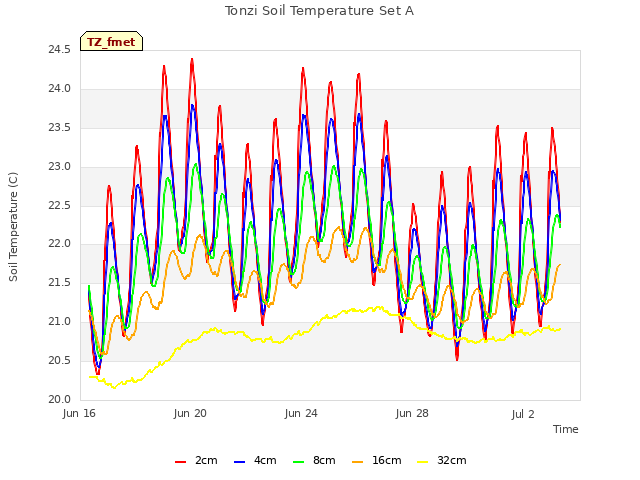Click the 21.0 y-axis tick label
The width and height of the screenshot is (640, 480).
click(x=60, y=322)
